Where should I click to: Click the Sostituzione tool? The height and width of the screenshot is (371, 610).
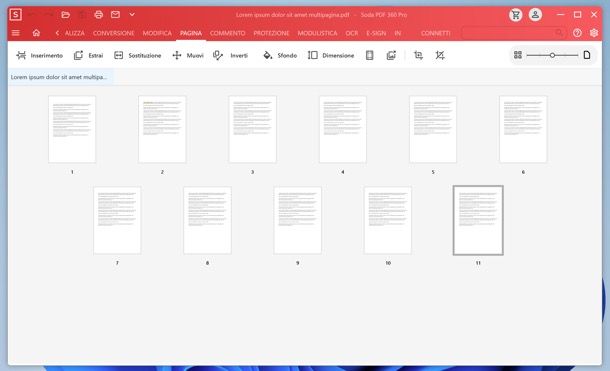pos(138,56)
